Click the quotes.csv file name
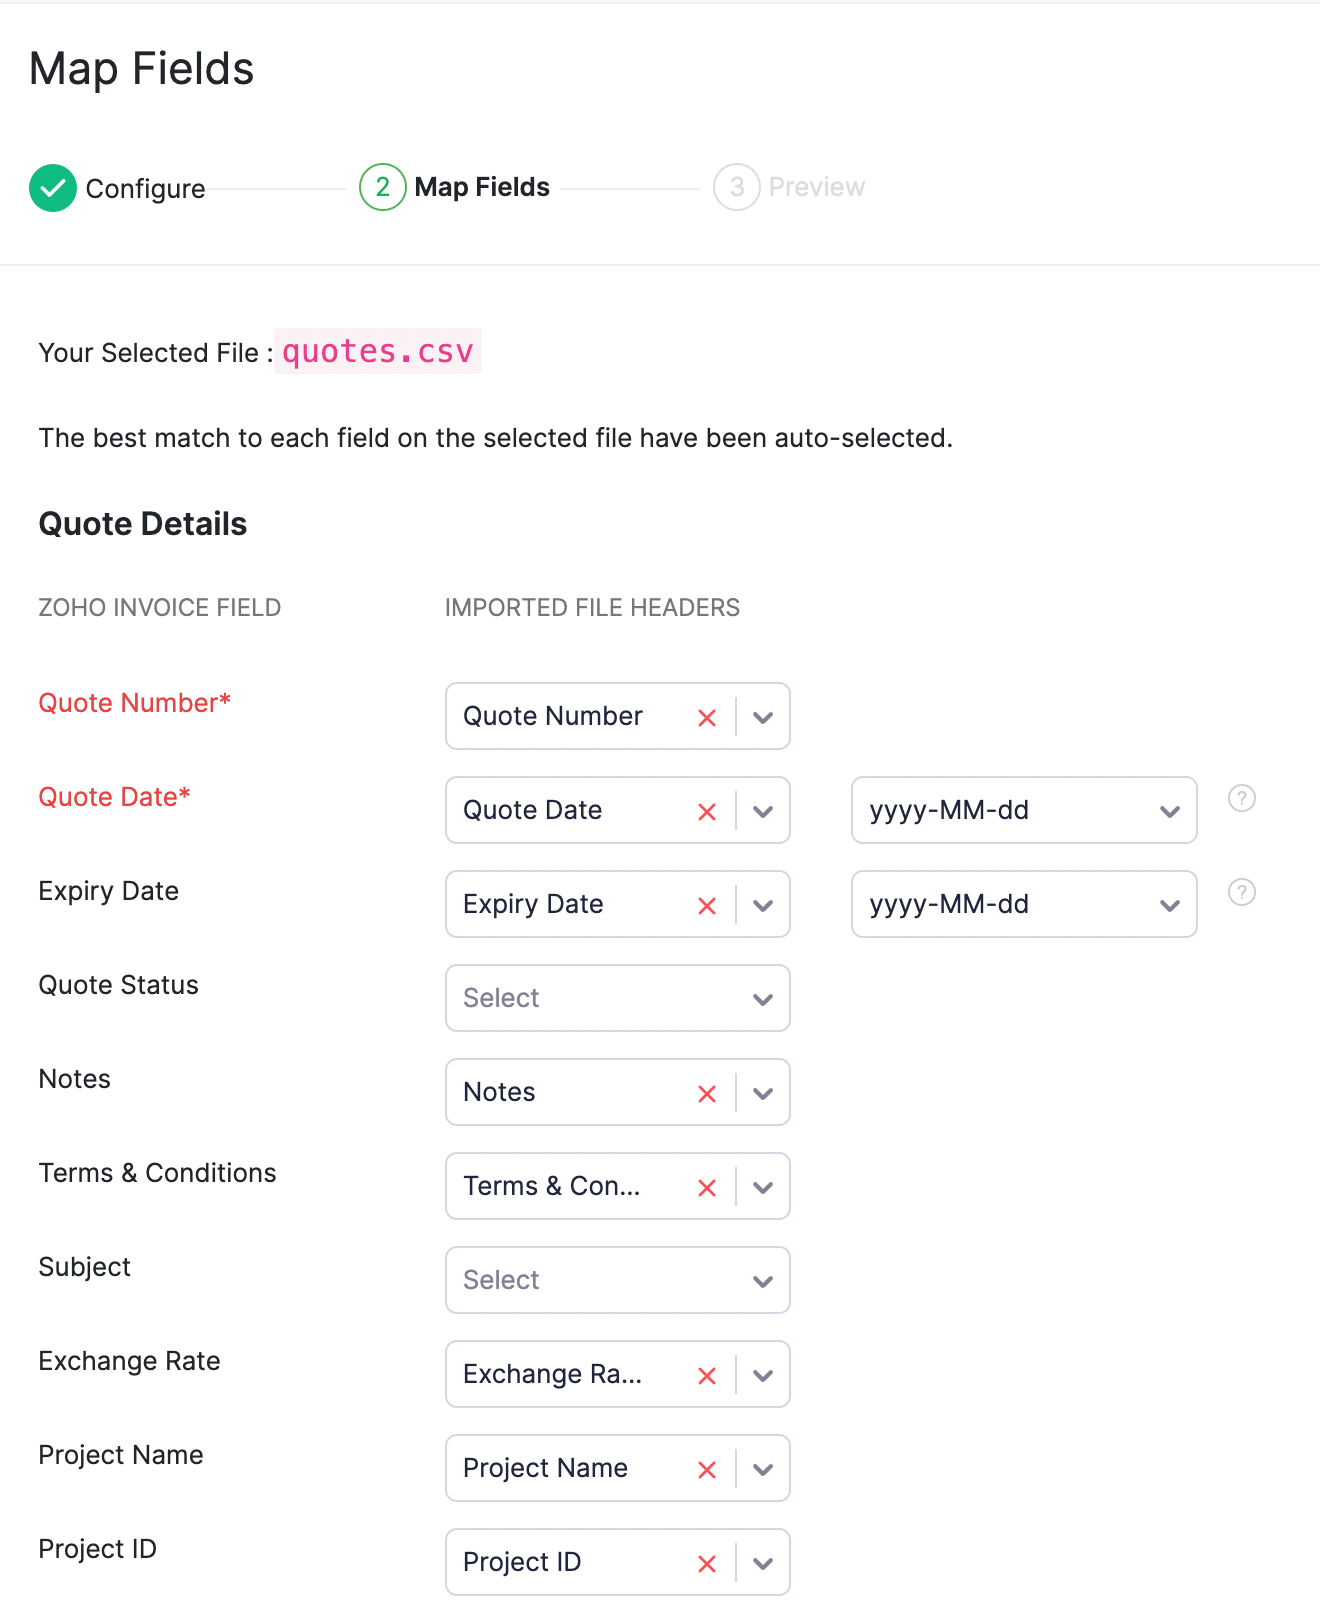The width and height of the screenshot is (1320, 1614). (378, 351)
